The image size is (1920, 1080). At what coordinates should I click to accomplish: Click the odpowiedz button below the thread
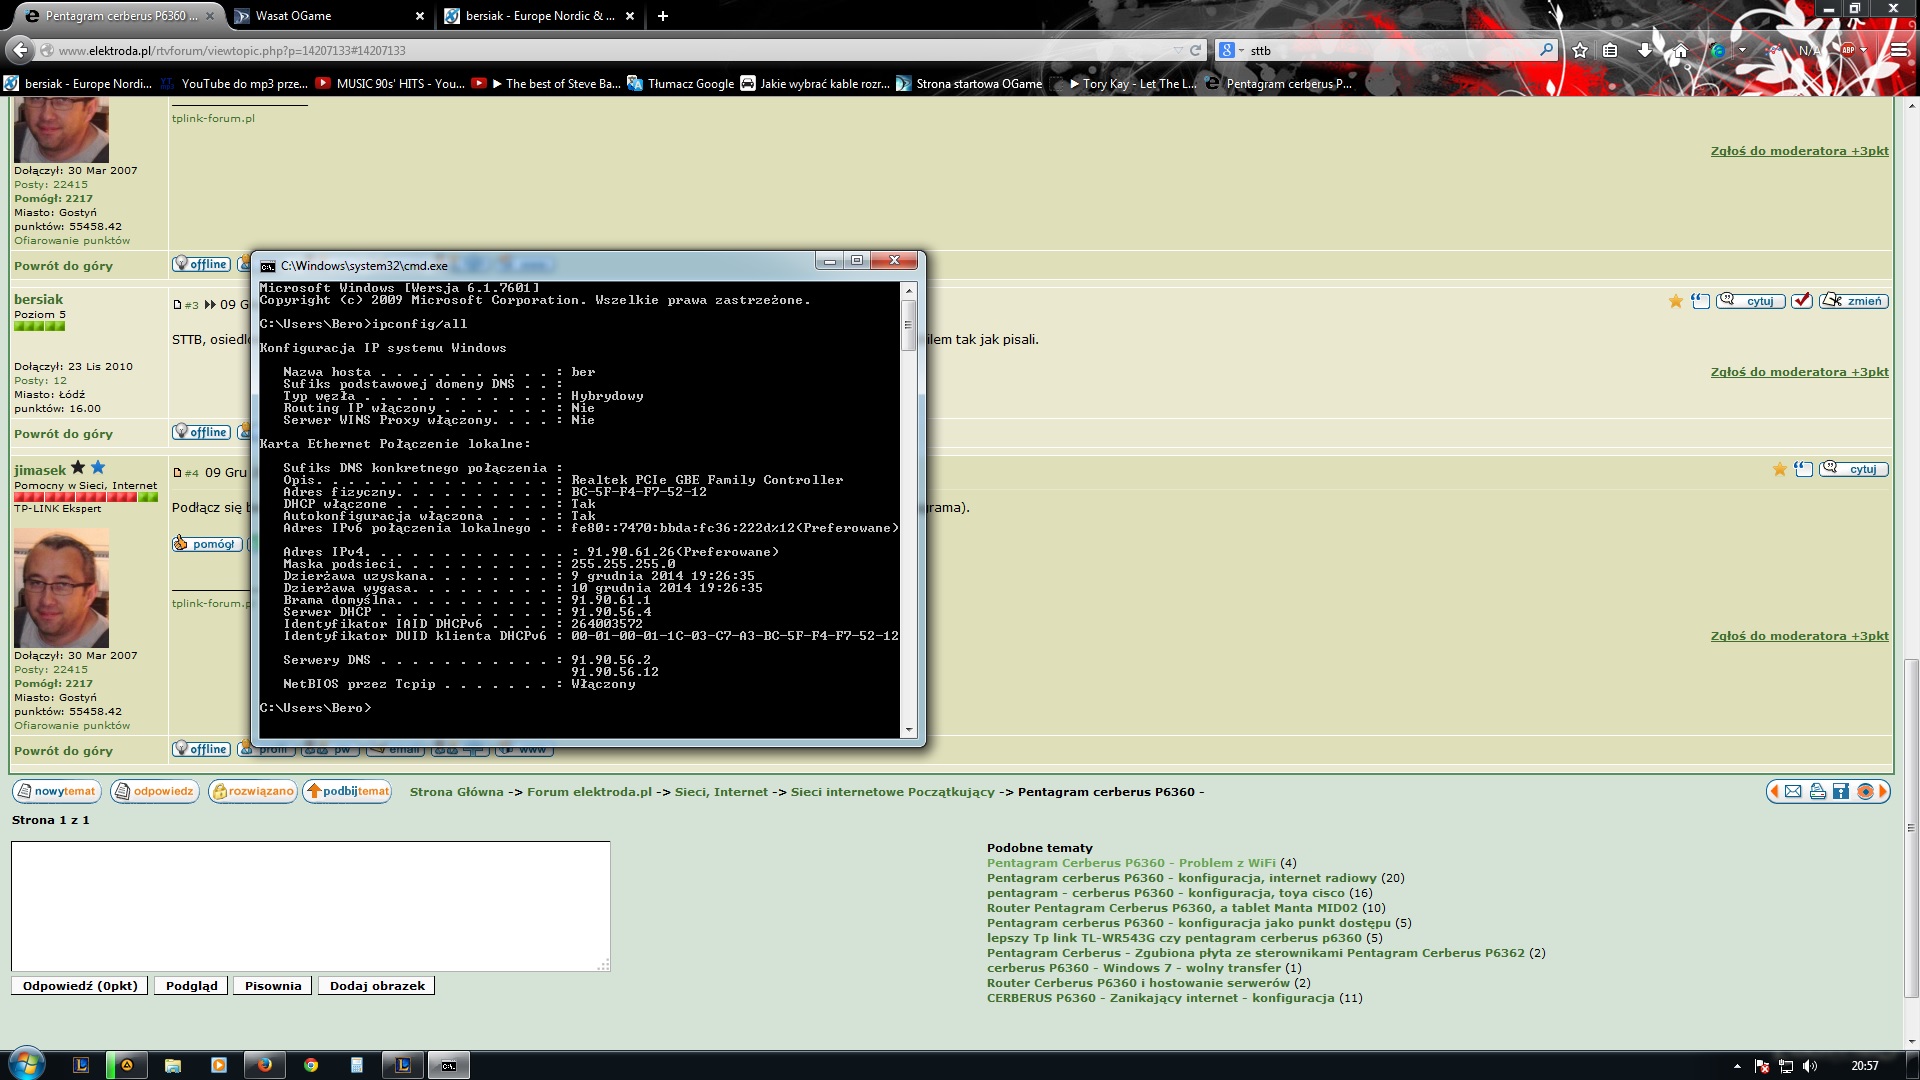(x=155, y=792)
